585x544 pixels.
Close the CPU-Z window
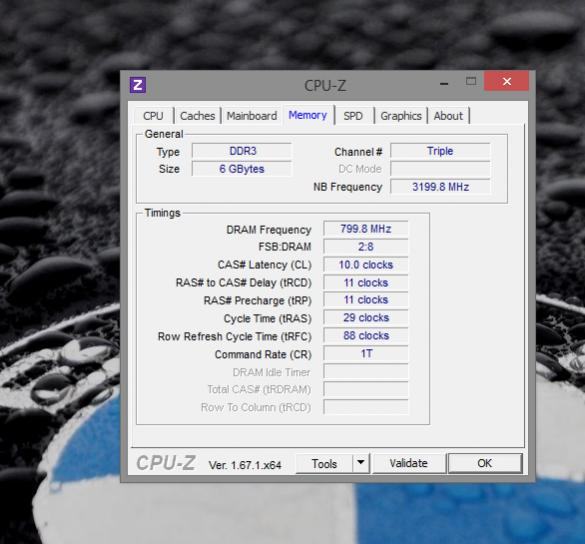(x=506, y=81)
